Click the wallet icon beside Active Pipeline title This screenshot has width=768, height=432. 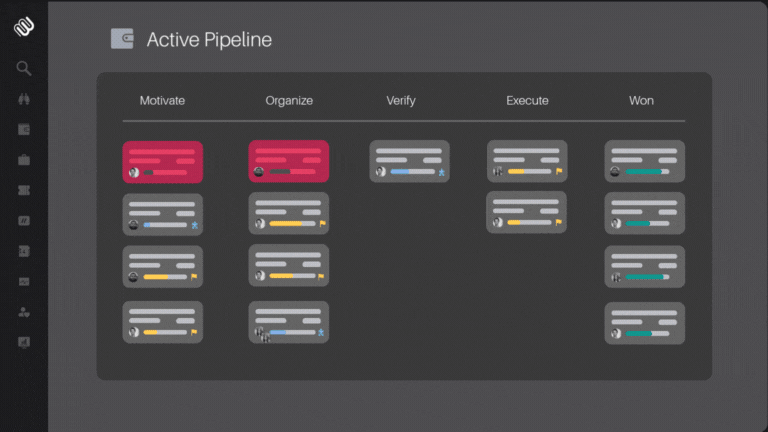(122, 39)
